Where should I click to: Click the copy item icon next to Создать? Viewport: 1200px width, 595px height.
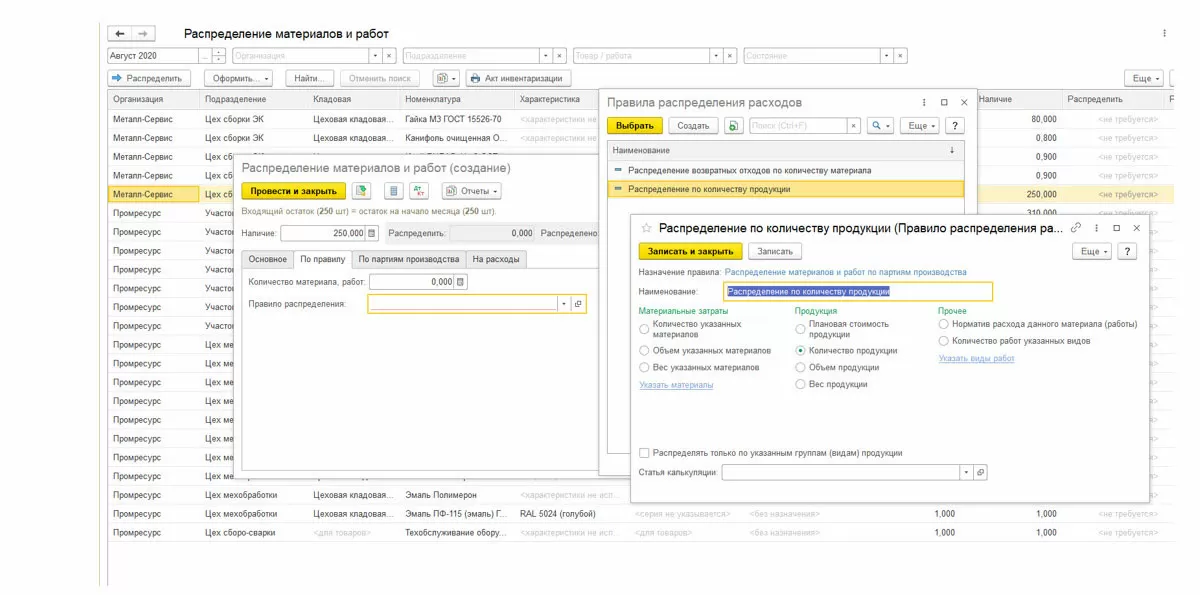click(733, 126)
